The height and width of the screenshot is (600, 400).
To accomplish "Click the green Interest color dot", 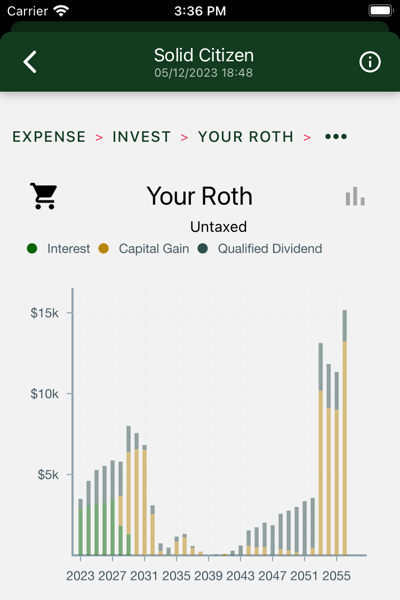I will tap(32, 249).
